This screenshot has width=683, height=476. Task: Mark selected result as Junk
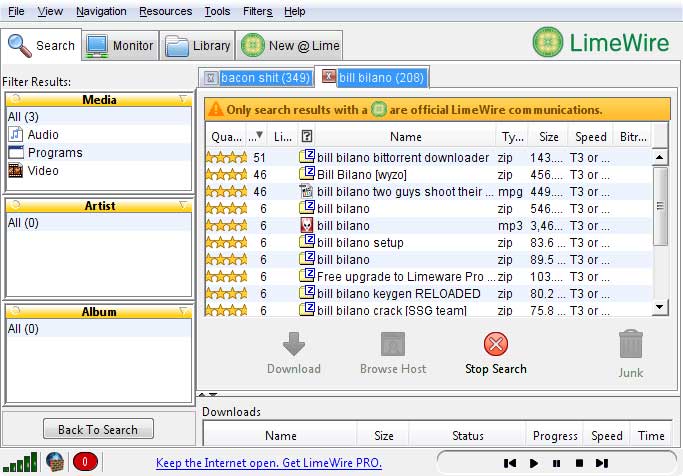coord(630,354)
